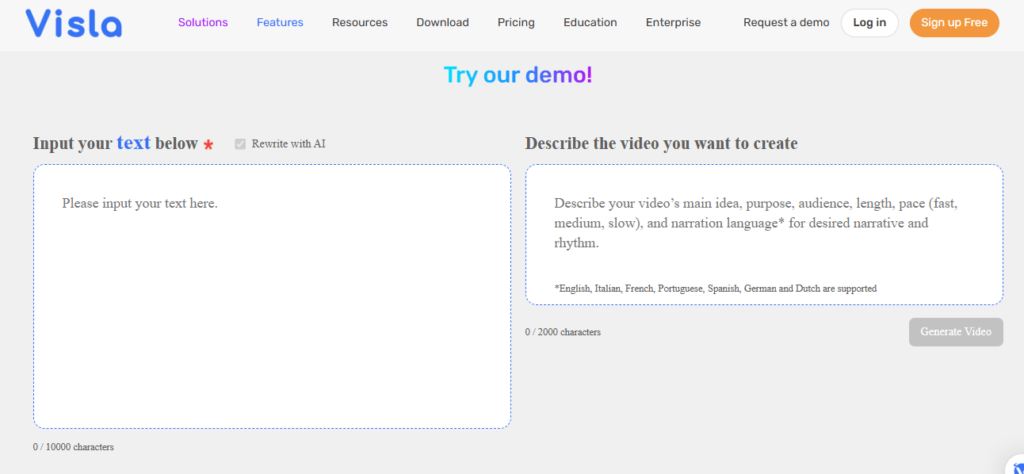
Task: Focus the video description text area
Action: click(764, 234)
